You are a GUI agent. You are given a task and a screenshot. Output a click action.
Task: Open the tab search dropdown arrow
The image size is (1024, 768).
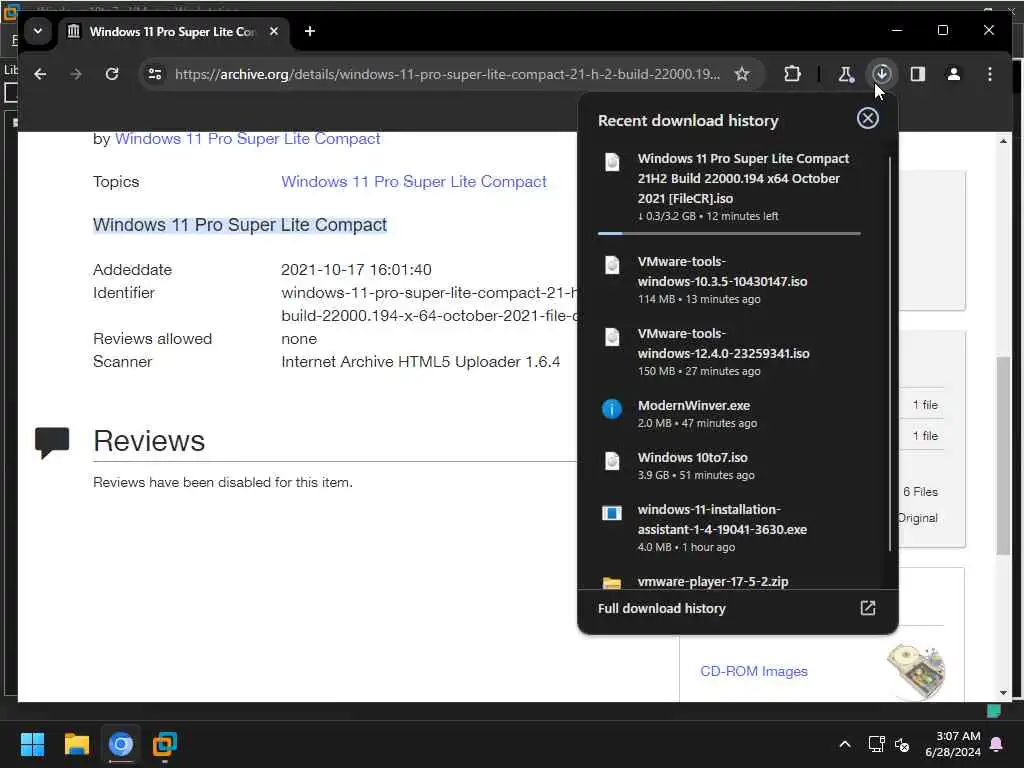tap(38, 31)
